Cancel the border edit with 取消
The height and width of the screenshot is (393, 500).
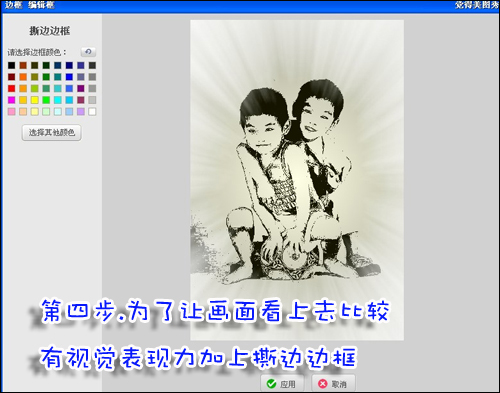coord(333,384)
